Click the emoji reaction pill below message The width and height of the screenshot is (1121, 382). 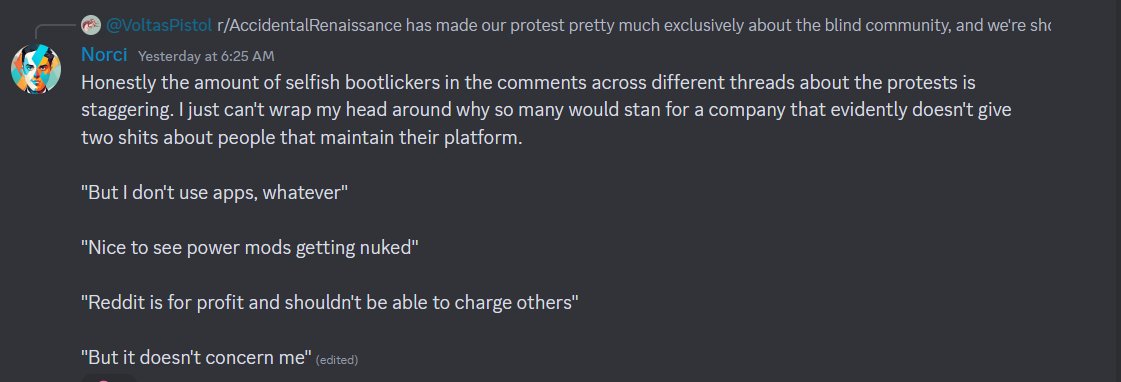107,378
